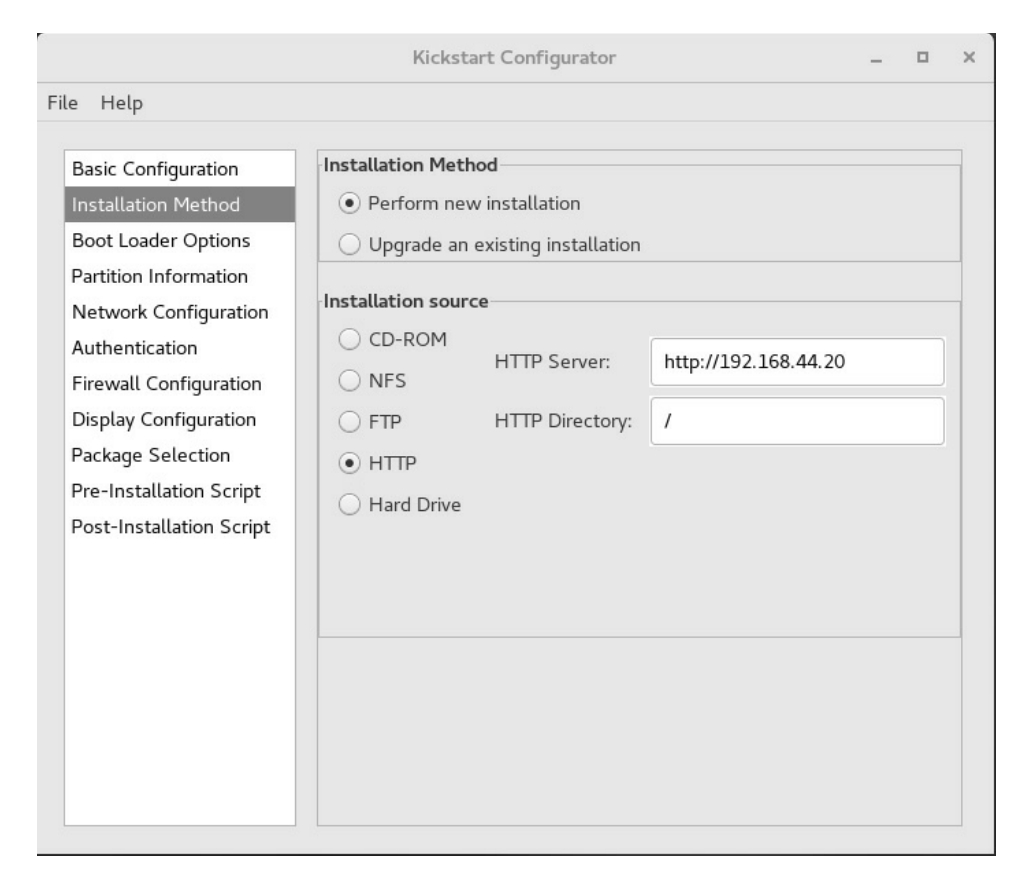The width and height of the screenshot is (1025, 880).
Task: Open Post-Installation Script section
Action: (171, 527)
